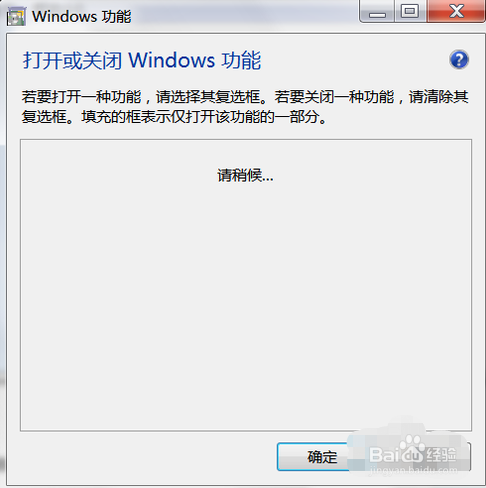Close the Windows 功能 dialog with X
486x488 pixels.
[456, 12]
